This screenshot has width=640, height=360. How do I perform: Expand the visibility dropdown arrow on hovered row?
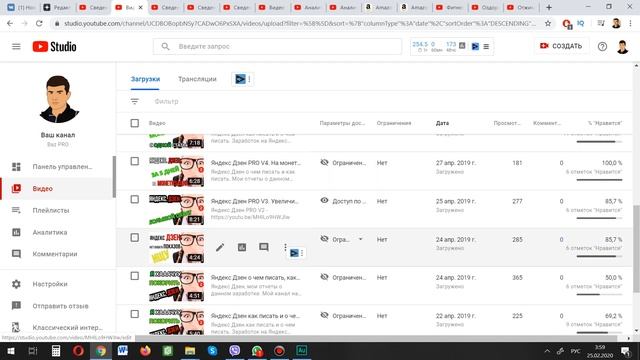[x=360, y=239]
